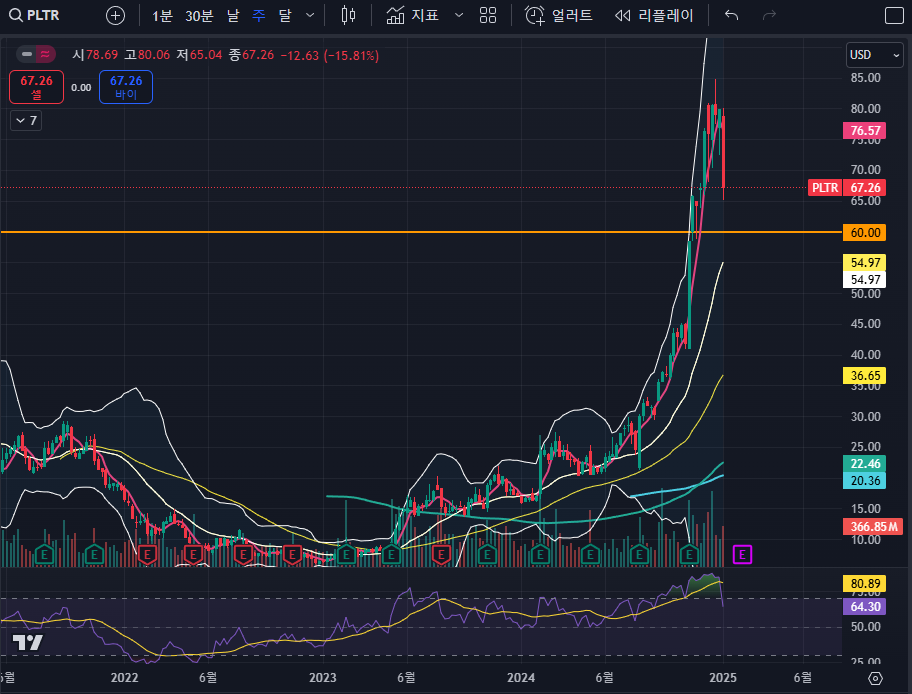This screenshot has width=912, height=694.
Task: Select the 날 daily timeframe
Action: point(233,15)
